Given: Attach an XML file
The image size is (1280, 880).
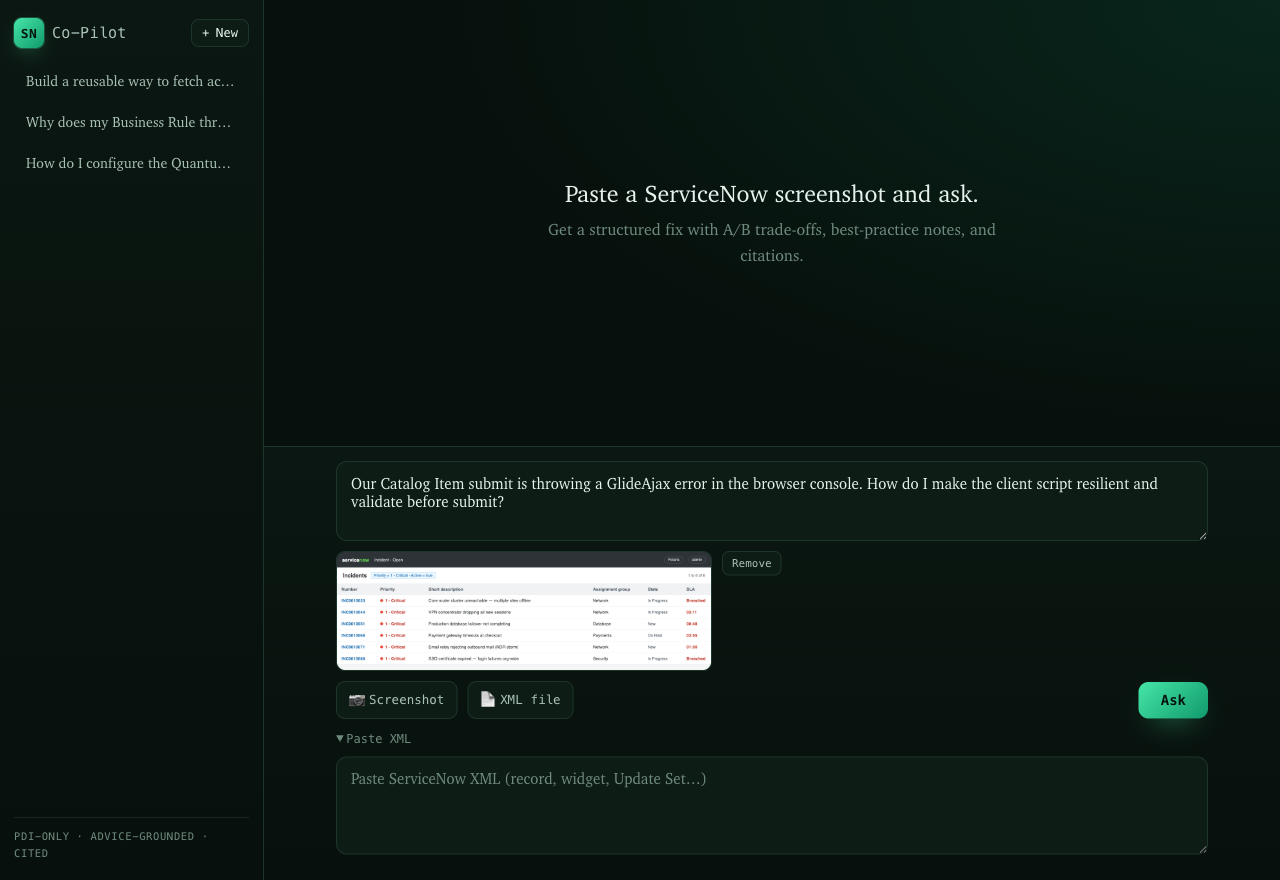Looking at the screenshot, I should pyautogui.click(x=521, y=700).
